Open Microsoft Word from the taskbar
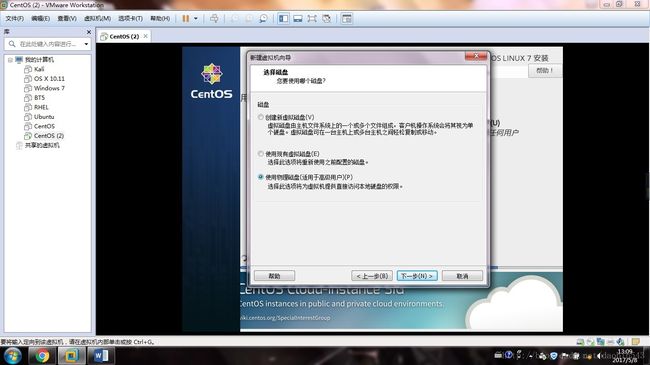 click(x=101, y=356)
